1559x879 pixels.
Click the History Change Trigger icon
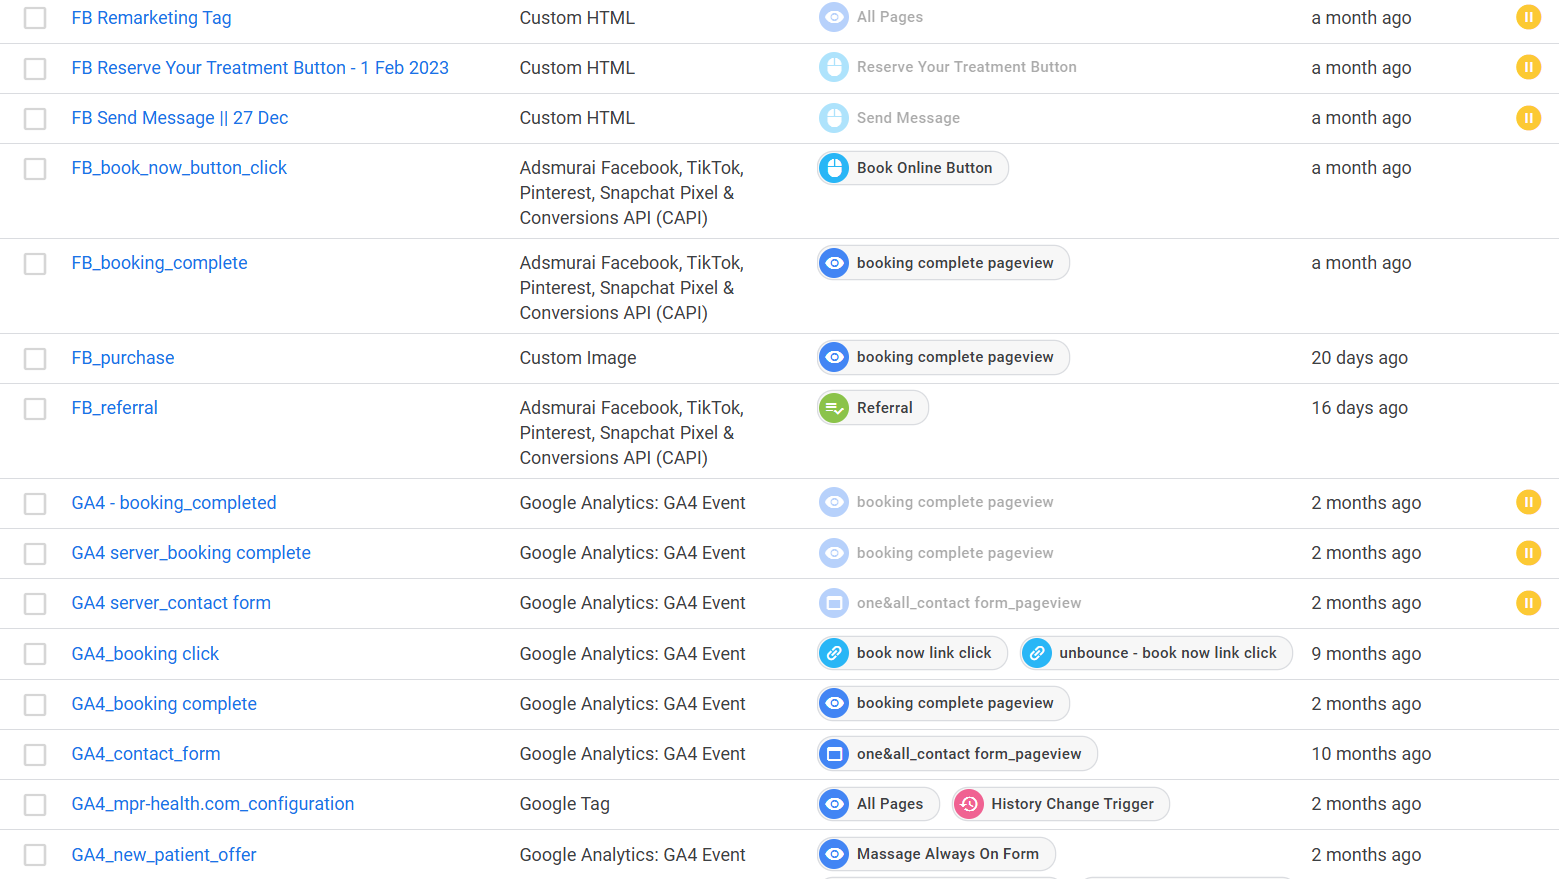tap(968, 804)
